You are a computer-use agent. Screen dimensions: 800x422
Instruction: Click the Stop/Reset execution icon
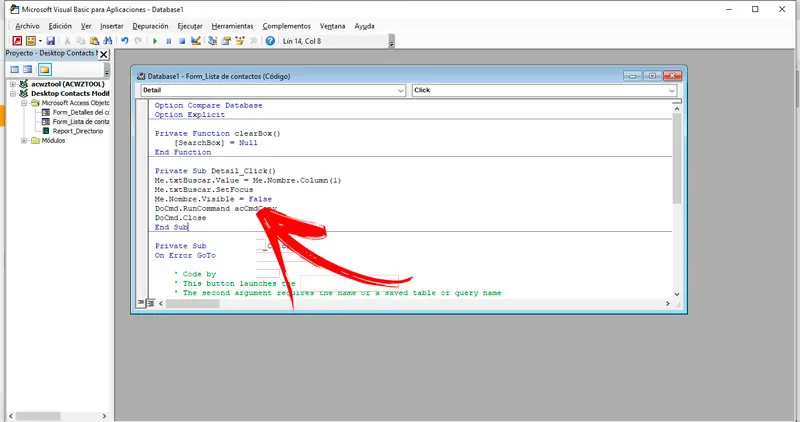click(181, 41)
